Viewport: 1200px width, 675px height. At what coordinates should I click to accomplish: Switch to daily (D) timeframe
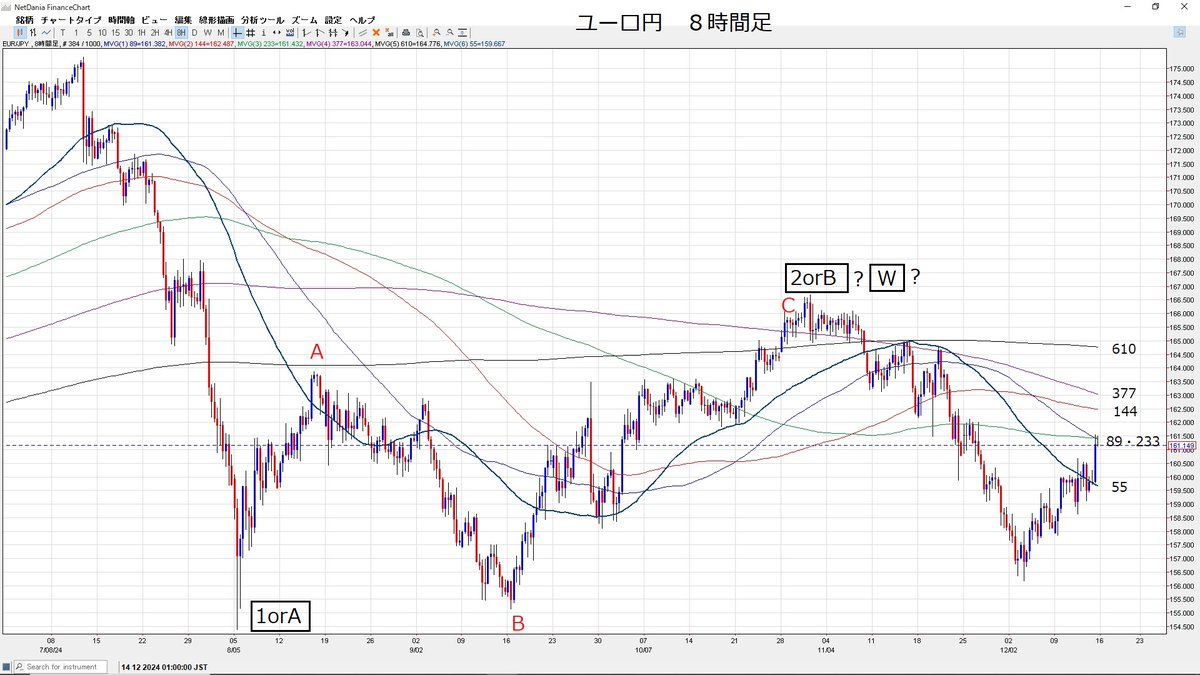point(195,33)
